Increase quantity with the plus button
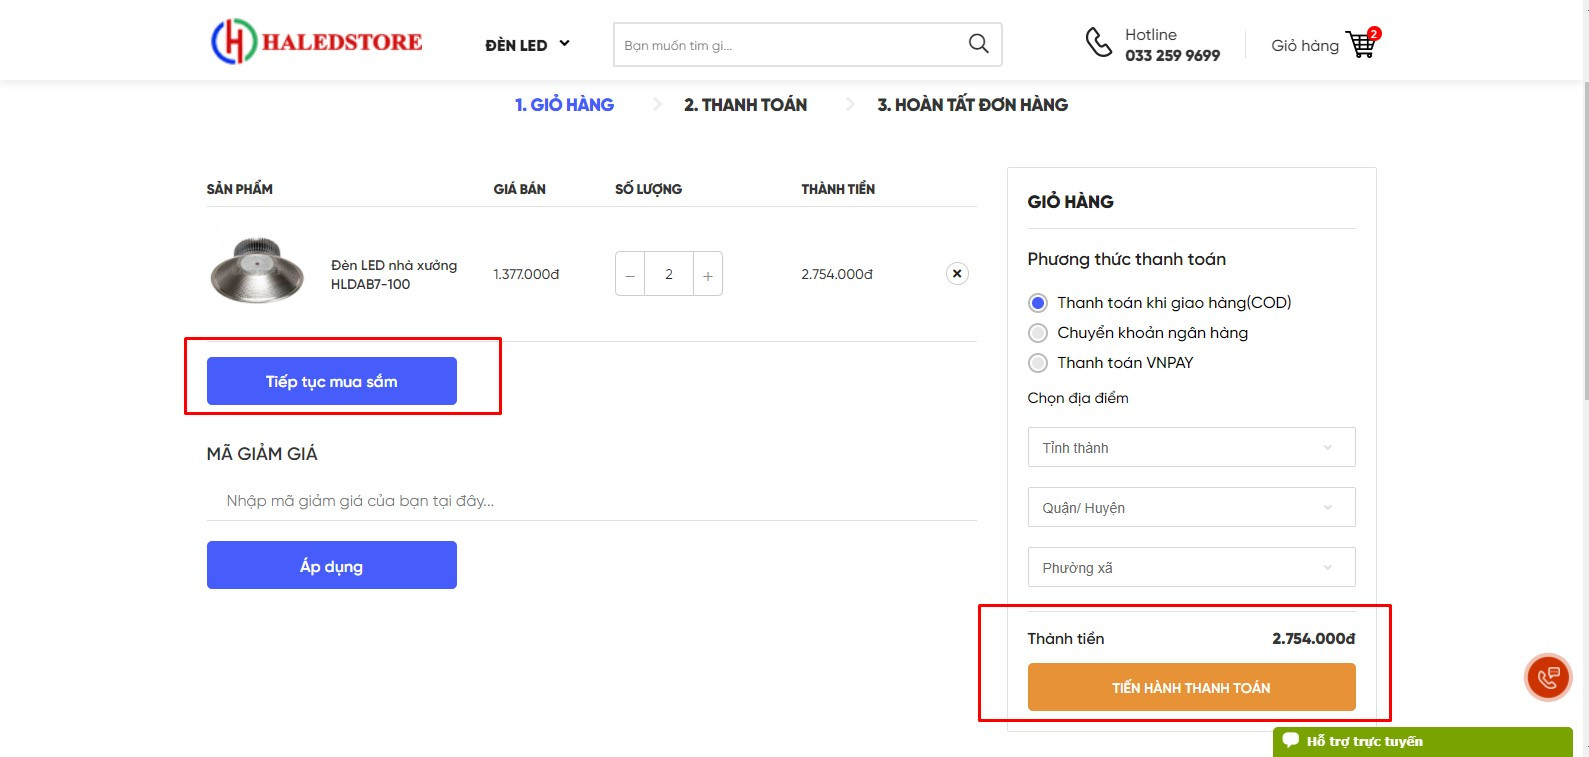The height and width of the screenshot is (757, 1589). coord(707,275)
